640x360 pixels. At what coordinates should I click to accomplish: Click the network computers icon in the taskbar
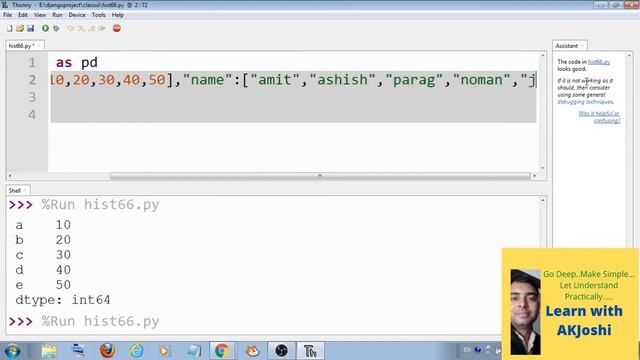(78, 351)
